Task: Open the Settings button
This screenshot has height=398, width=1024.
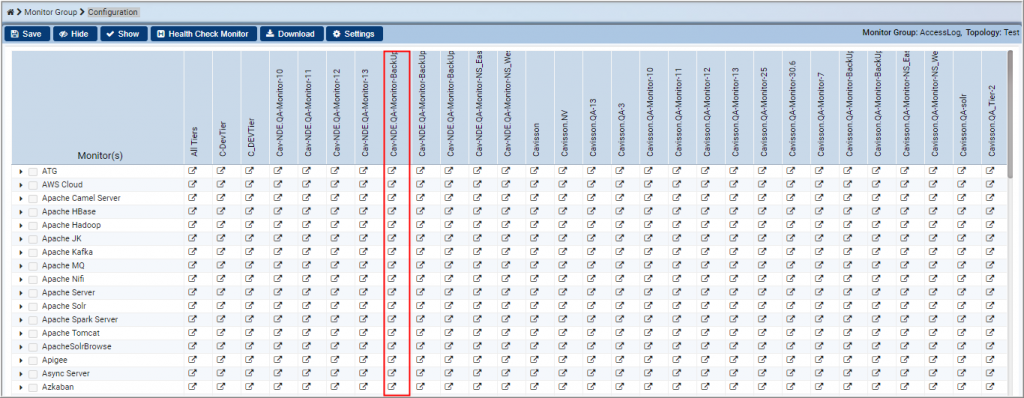Action: click(x=354, y=34)
